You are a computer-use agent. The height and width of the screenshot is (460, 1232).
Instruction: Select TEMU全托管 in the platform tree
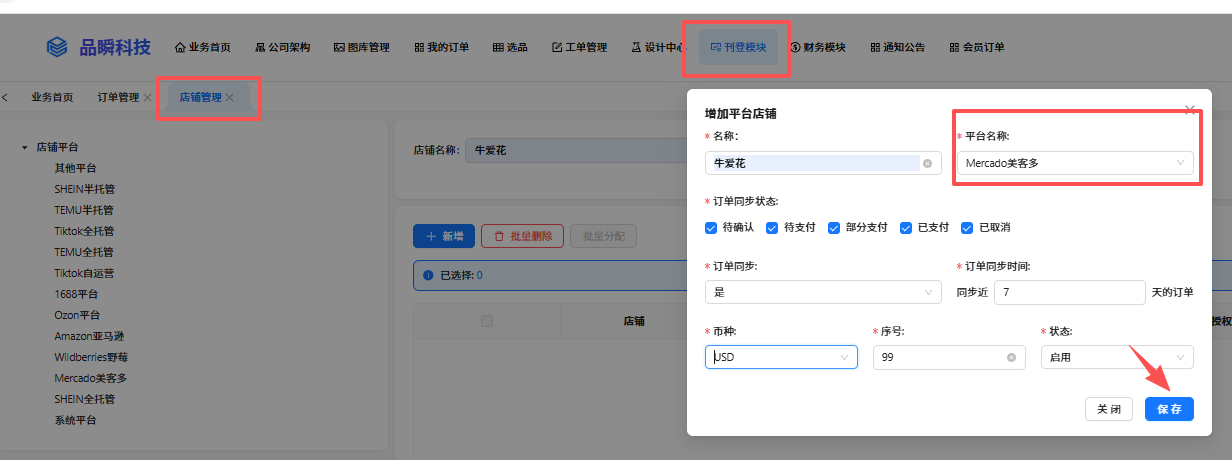84,252
